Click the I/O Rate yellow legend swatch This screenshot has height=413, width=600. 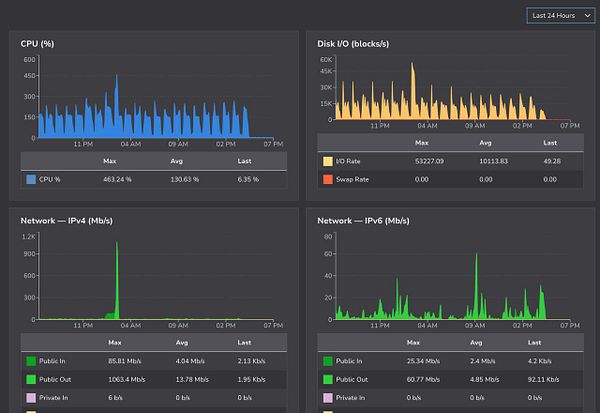[328, 161]
